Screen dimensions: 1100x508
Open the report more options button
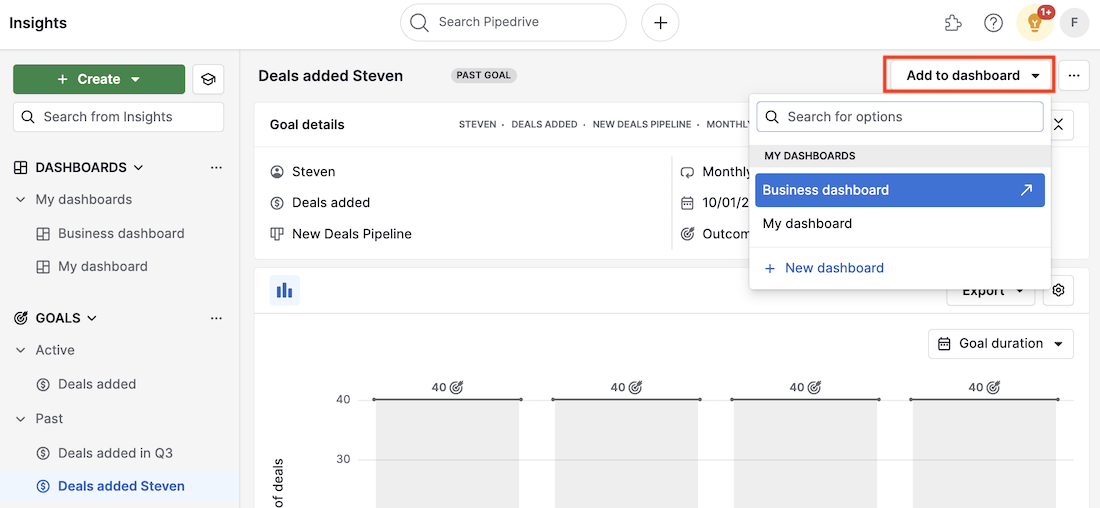(x=1073, y=76)
